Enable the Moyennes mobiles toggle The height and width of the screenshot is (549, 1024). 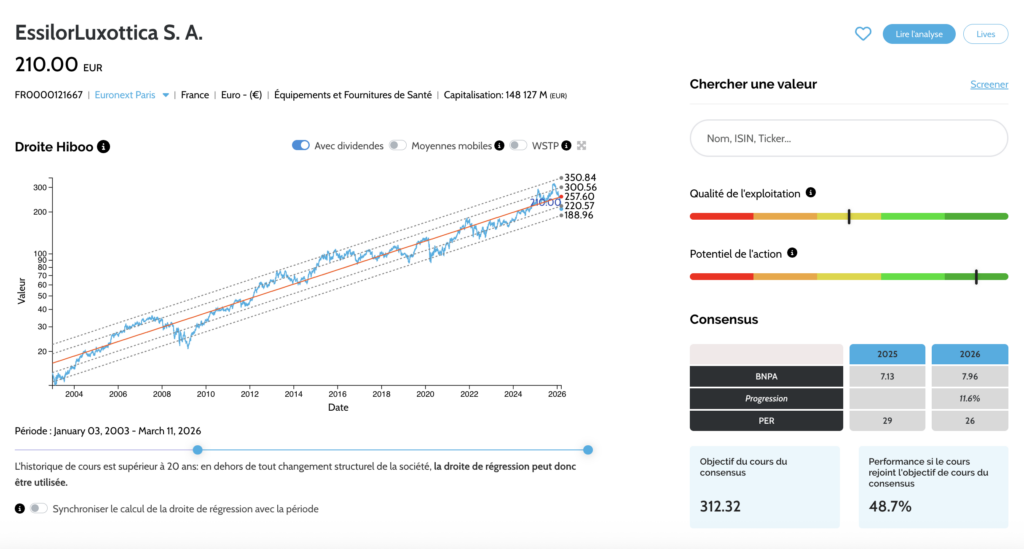click(x=397, y=146)
